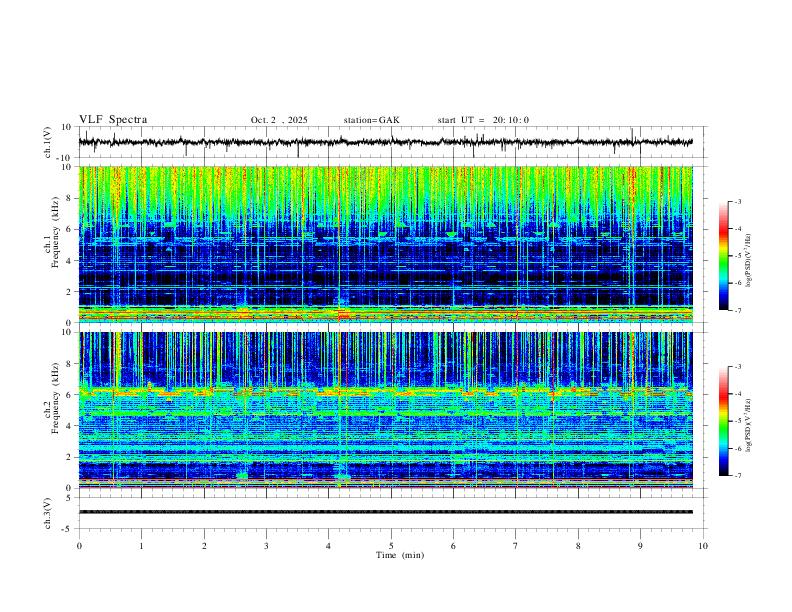Click the ch.3 black horizontal trace
The image size is (792, 612).
click(x=386, y=512)
